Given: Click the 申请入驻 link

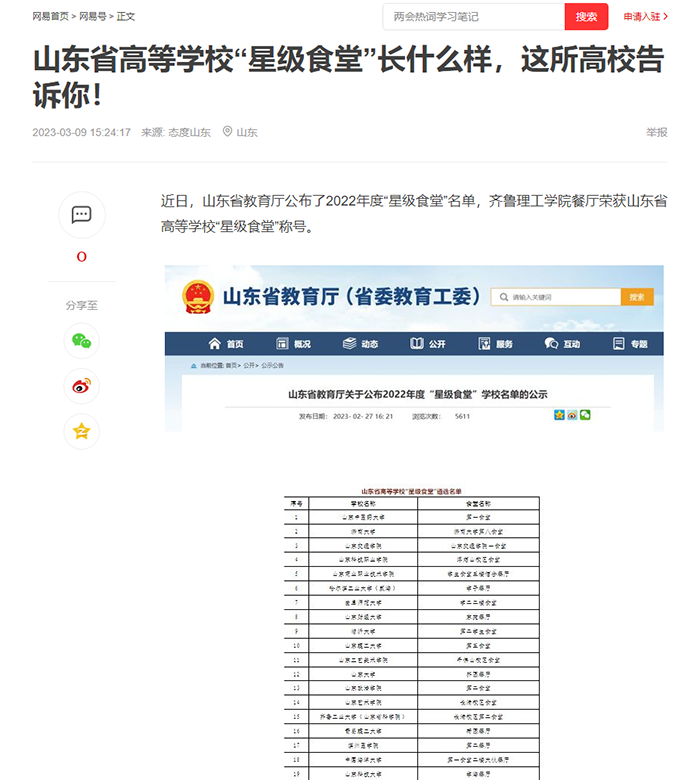Looking at the screenshot, I should (x=642, y=17).
